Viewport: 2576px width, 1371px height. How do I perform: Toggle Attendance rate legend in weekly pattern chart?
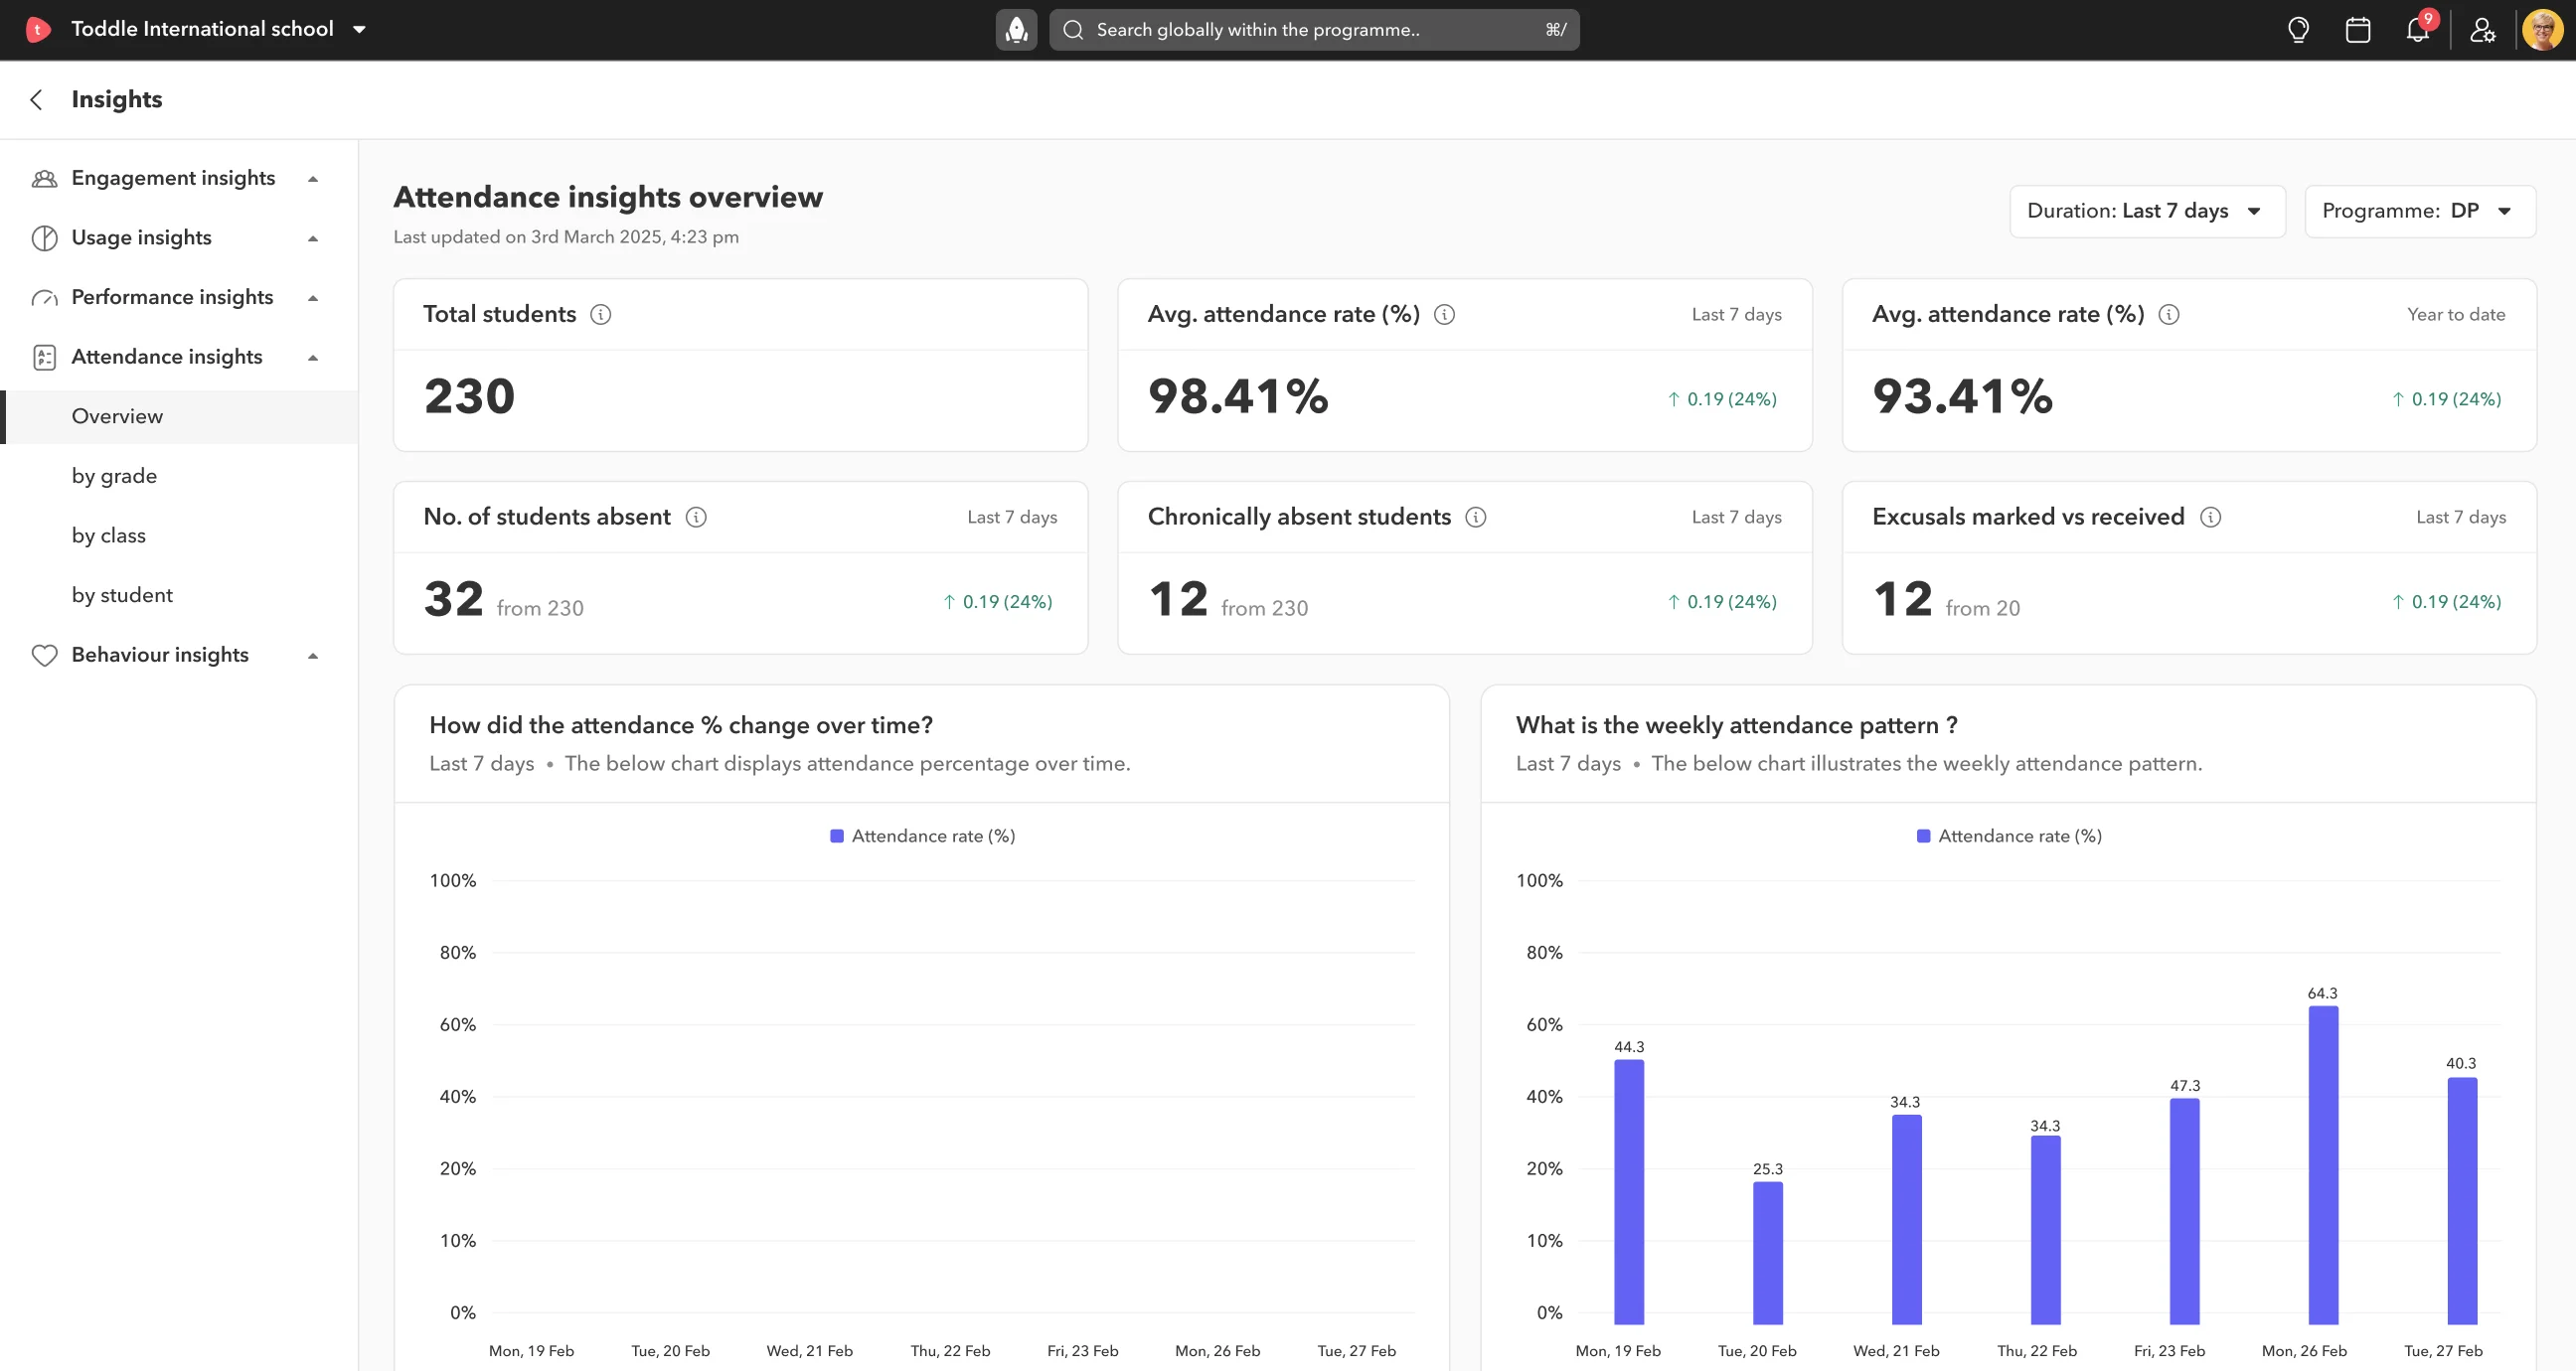2008,836
